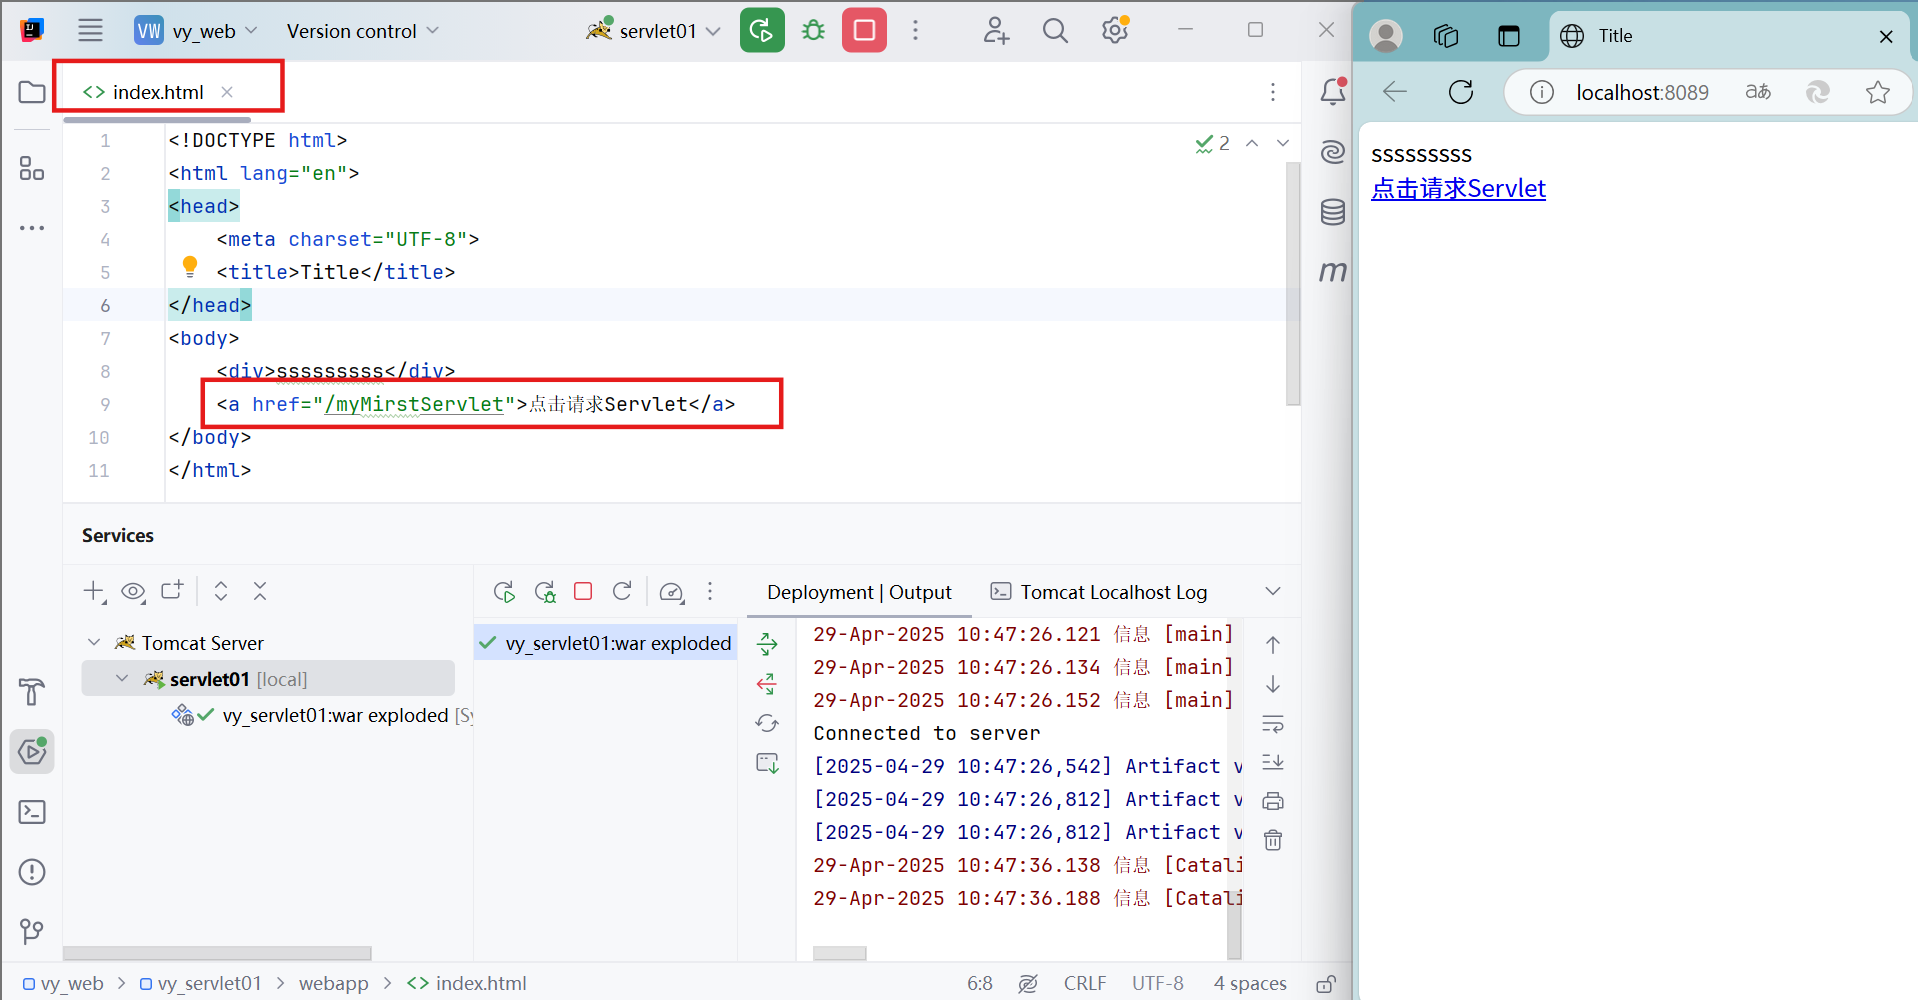Open the notifications bell
The width and height of the screenshot is (1918, 1000).
point(1331,91)
